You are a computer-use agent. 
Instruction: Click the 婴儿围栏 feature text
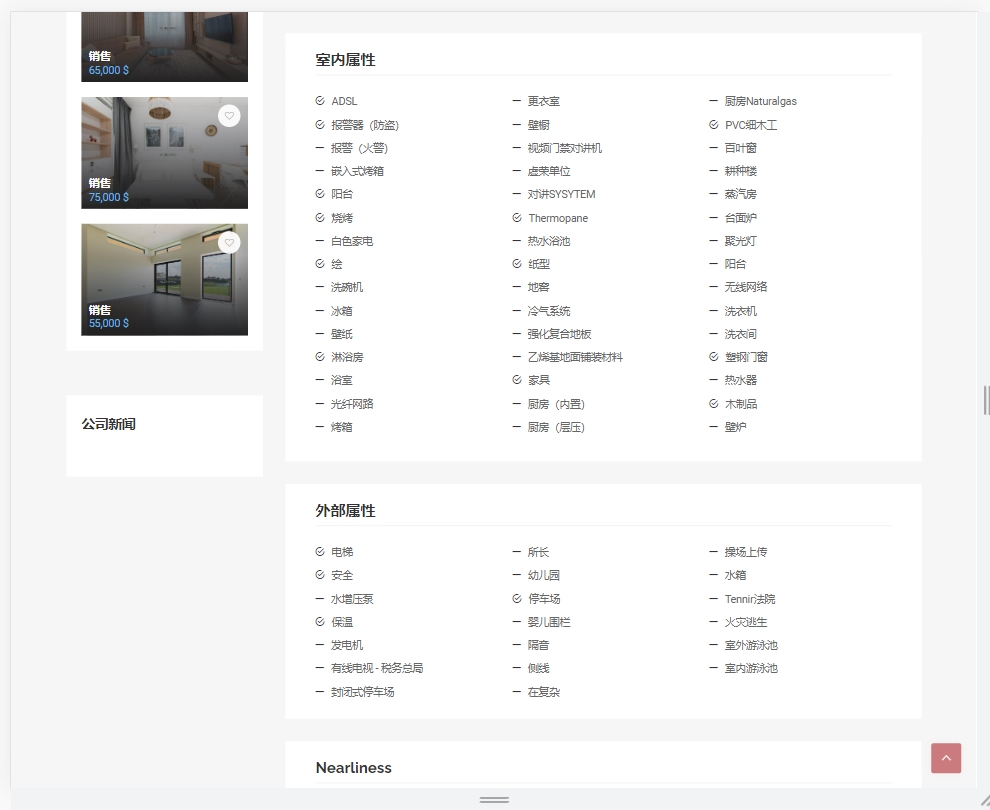pyautogui.click(x=549, y=622)
